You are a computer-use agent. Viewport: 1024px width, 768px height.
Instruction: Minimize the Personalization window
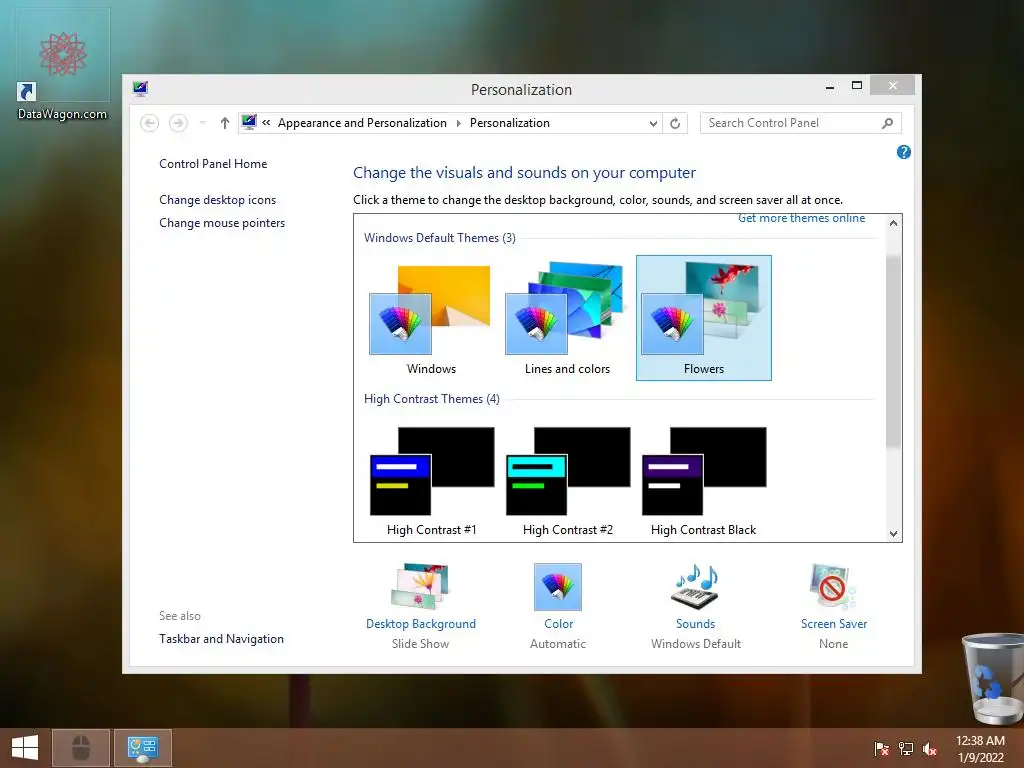coord(830,86)
